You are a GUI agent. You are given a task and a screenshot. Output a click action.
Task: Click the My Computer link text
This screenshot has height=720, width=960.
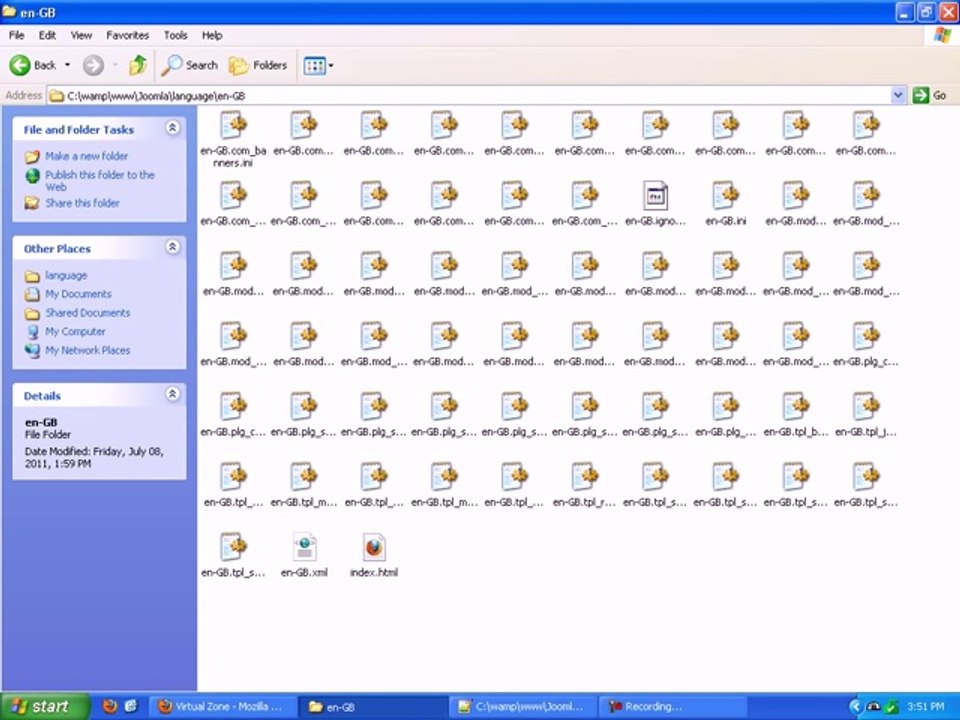[x=75, y=331]
